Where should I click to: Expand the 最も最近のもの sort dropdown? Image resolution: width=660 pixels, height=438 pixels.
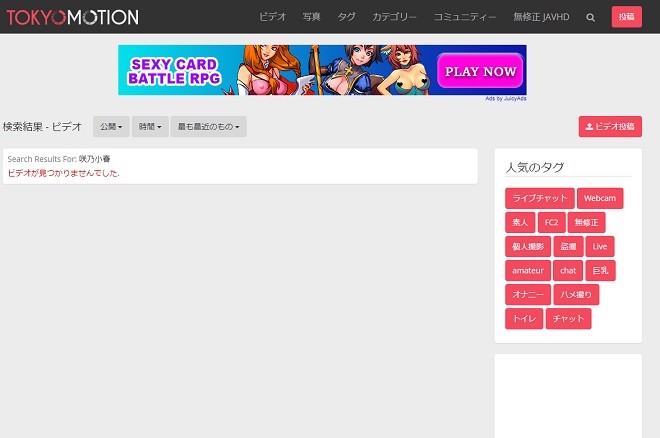click(x=208, y=127)
